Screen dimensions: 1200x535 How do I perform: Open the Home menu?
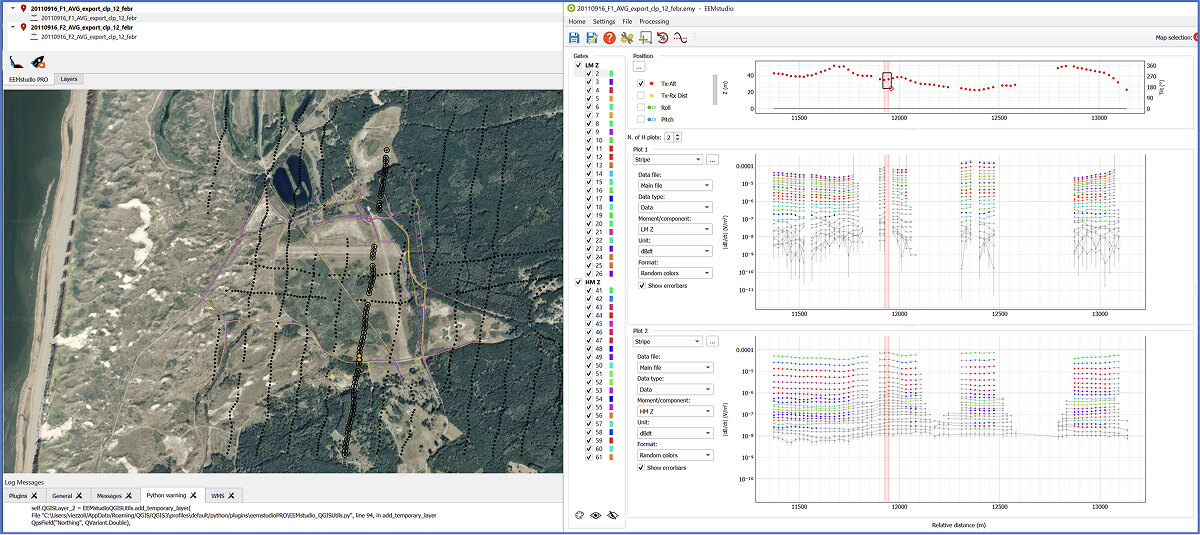pyautogui.click(x=577, y=21)
